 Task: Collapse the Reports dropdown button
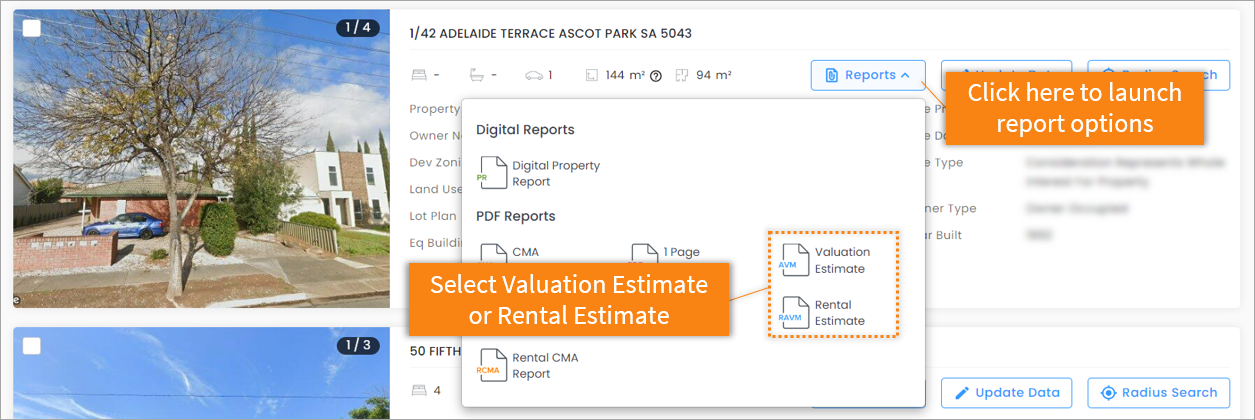[x=867, y=75]
